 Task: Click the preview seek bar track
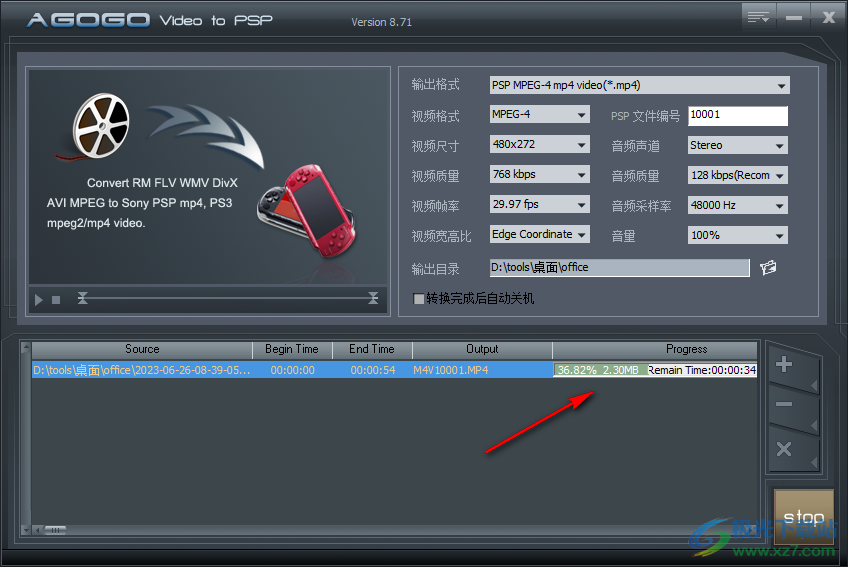tap(228, 298)
